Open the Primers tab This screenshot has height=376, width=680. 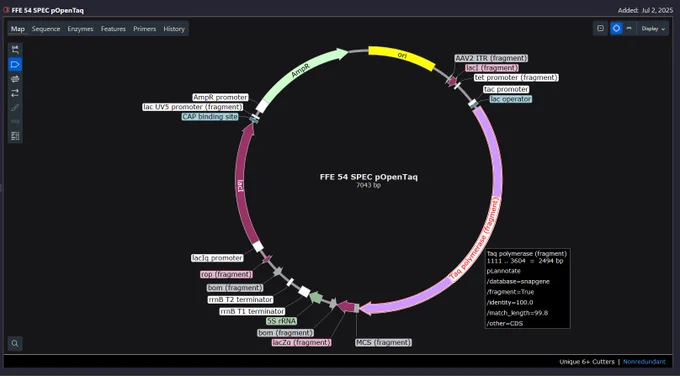coord(144,29)
